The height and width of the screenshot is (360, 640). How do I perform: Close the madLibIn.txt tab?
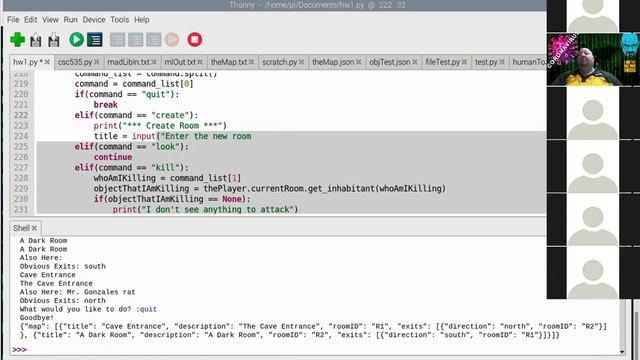click(154, 62)
